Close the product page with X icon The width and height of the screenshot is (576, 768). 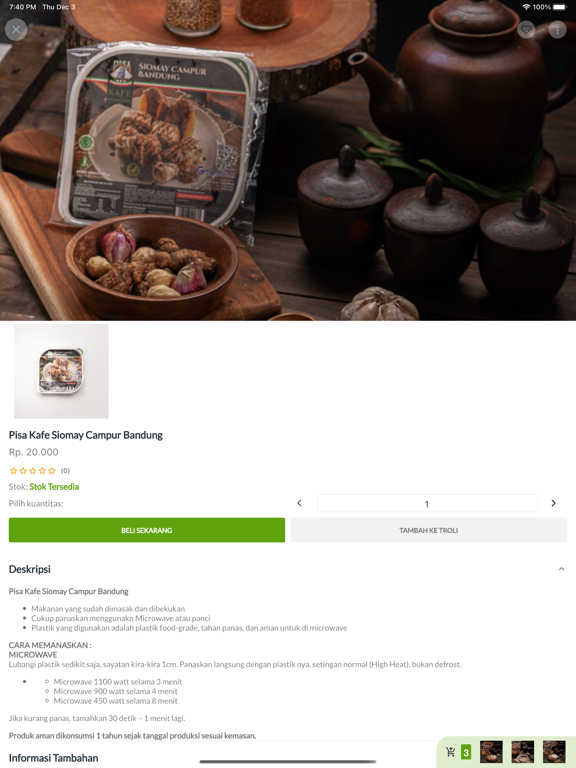[x=16, y=30]
